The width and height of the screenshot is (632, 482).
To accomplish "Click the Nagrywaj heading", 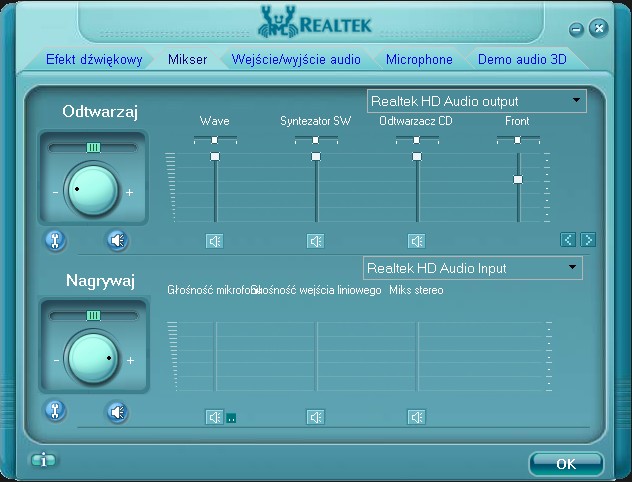I will pos(100,280).
